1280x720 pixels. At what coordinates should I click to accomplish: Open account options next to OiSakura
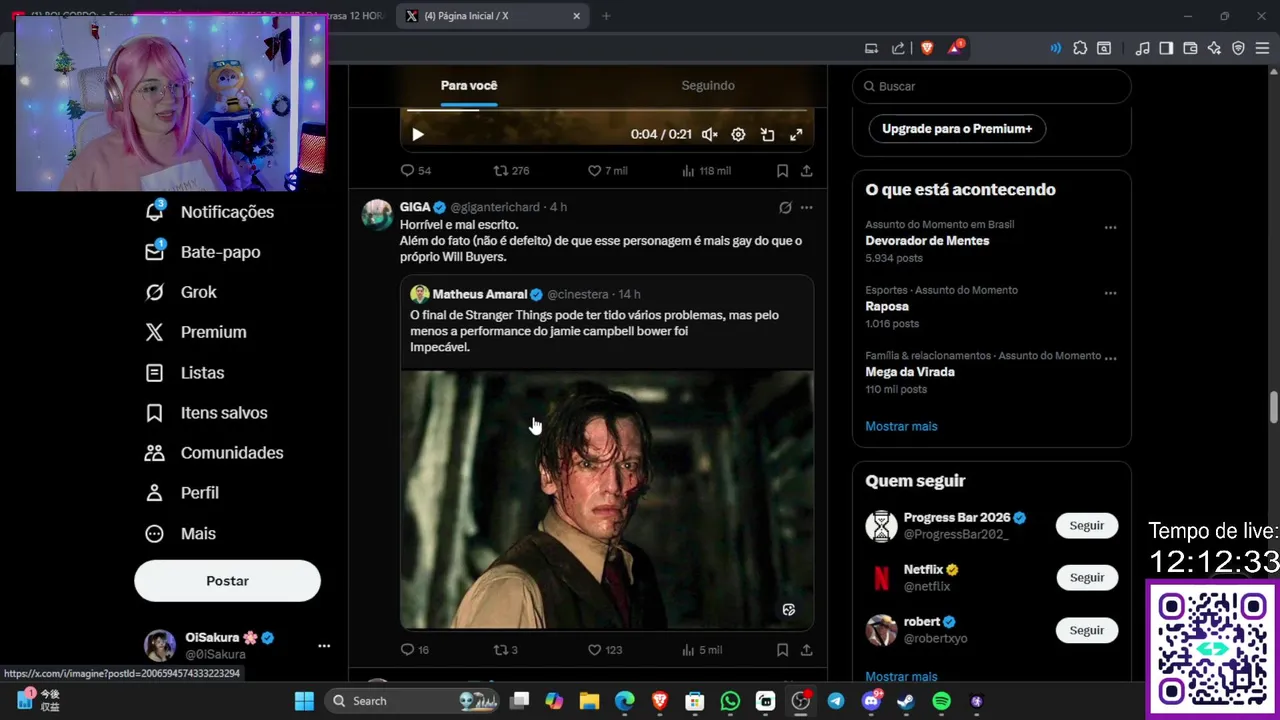324,646
